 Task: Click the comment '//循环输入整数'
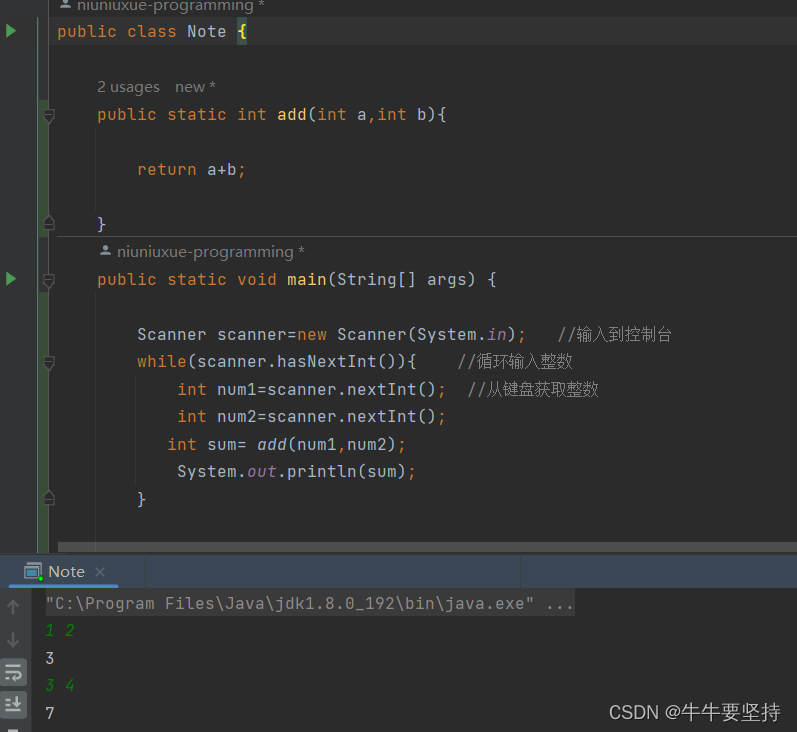[x=515, y=361]
